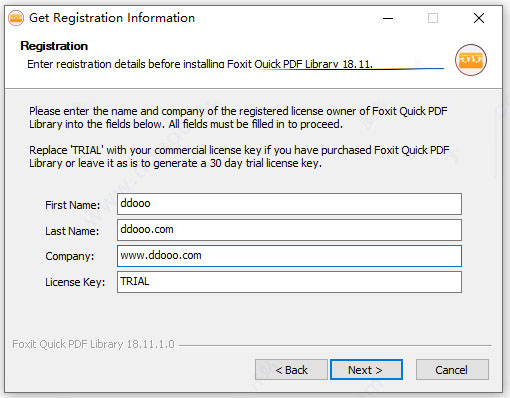Click the bold Registration heading
The image size is (510, 398).
point(54,46)
